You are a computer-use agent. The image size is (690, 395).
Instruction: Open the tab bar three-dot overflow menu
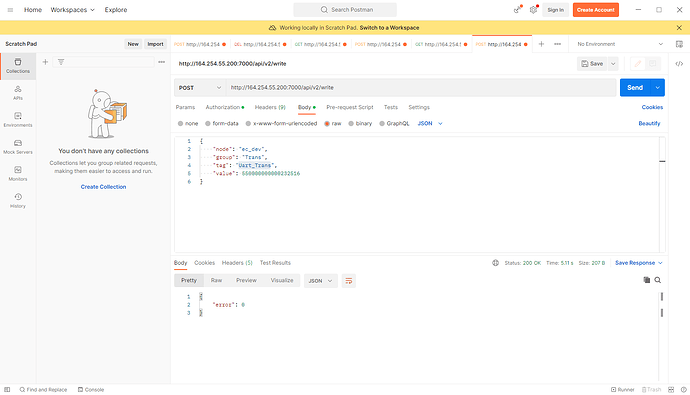558,44
